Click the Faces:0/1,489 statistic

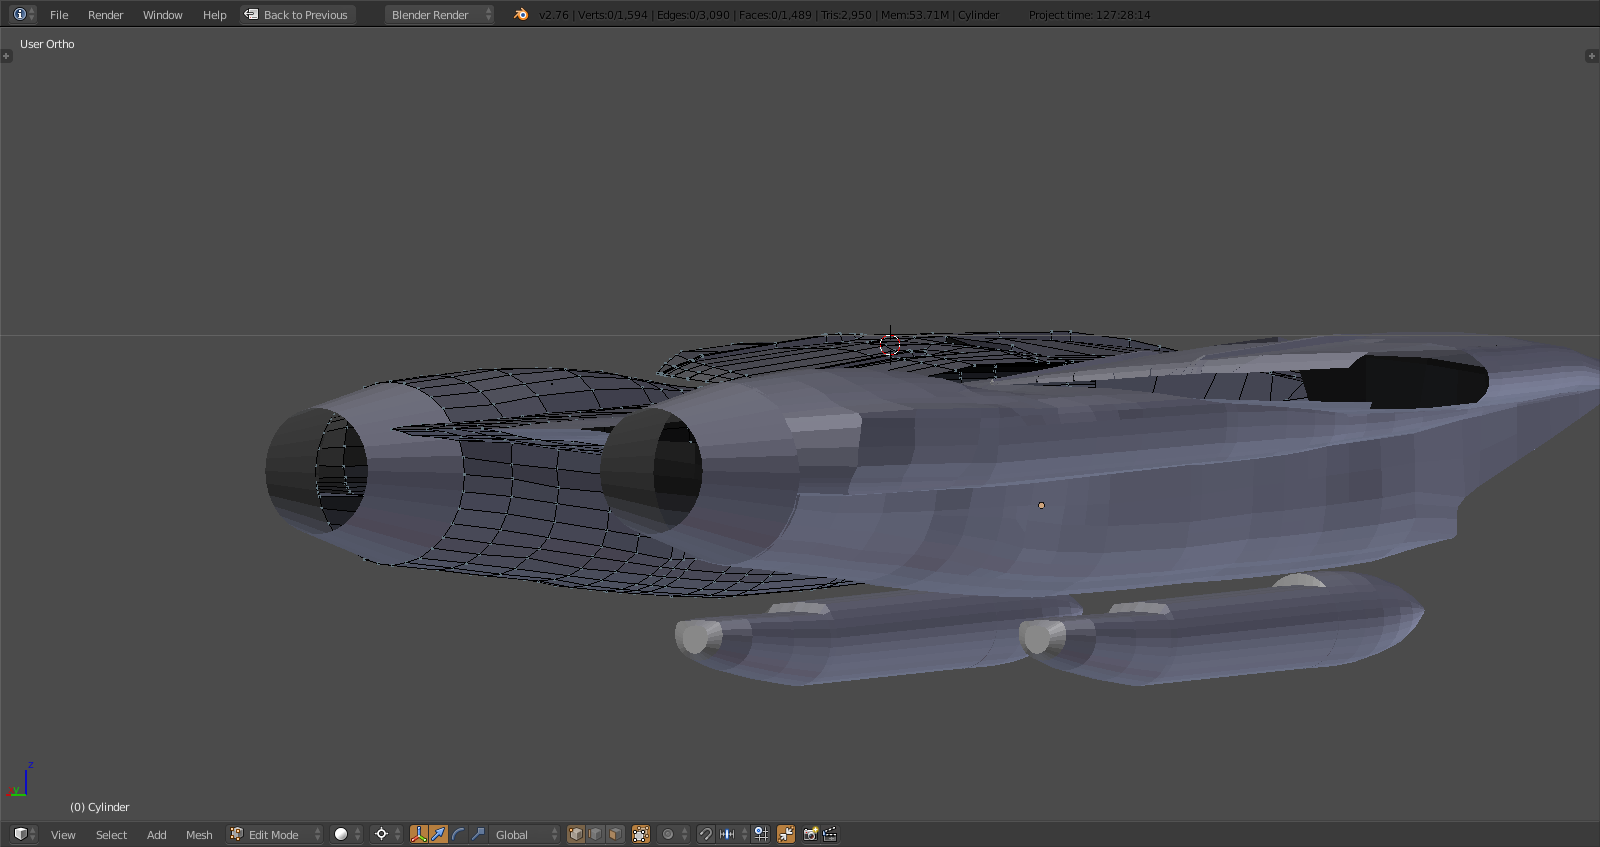775,15
